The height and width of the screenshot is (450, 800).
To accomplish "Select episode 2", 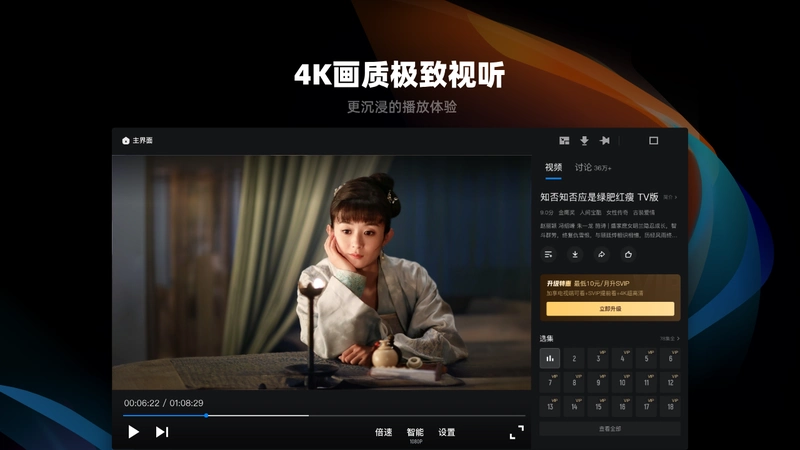I will 574,358.
